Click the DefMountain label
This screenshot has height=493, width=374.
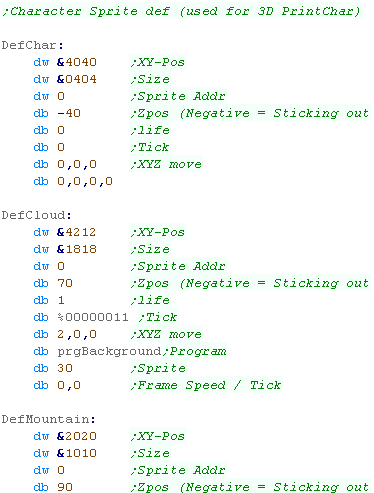tap(48, 419)
